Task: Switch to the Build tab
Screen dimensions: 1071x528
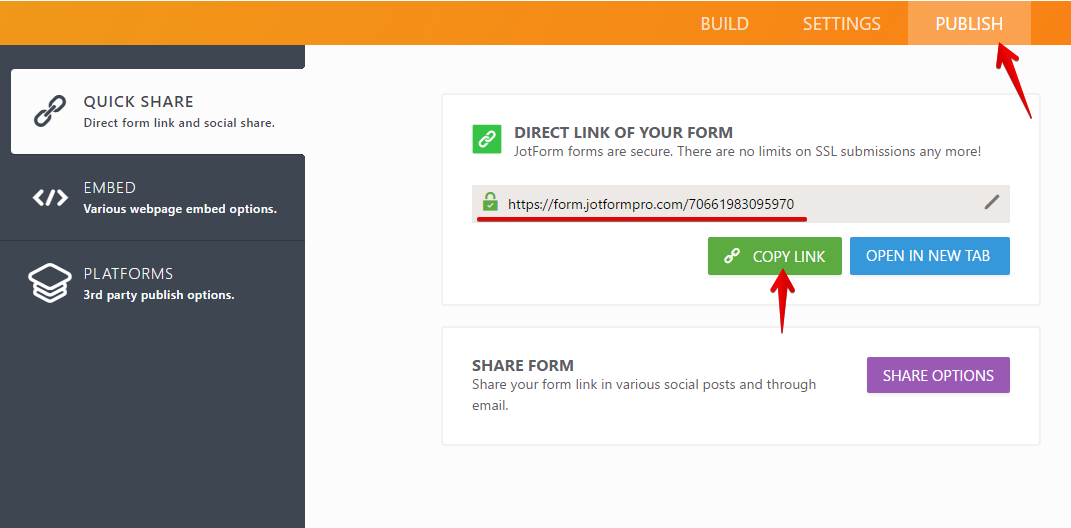Action: click(x=724, y=24)
